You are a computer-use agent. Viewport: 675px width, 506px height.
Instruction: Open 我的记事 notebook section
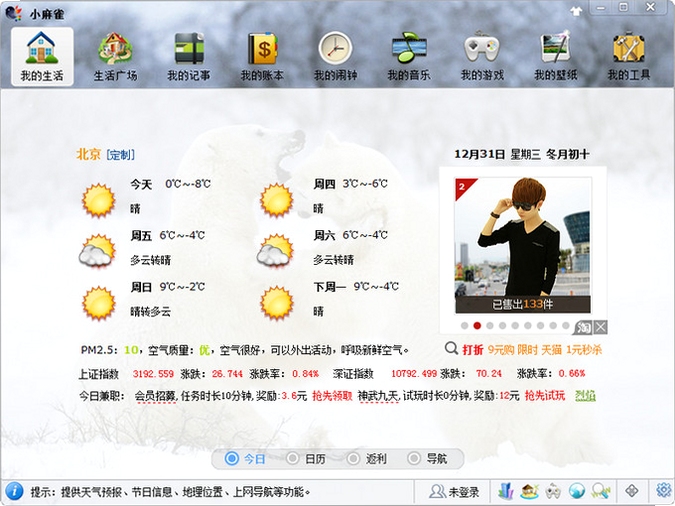coord(189,56)
